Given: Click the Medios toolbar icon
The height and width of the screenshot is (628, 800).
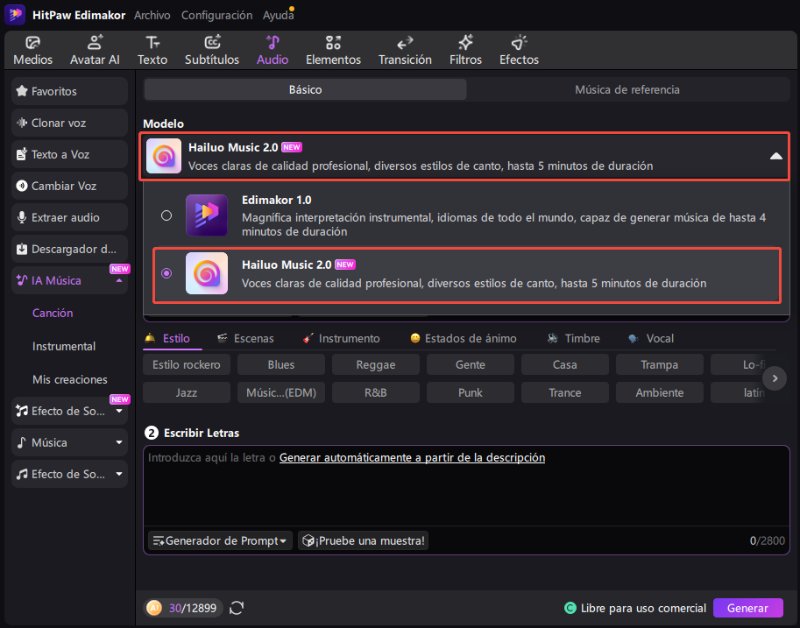Looking at the screenshot, I should (33, 50).
